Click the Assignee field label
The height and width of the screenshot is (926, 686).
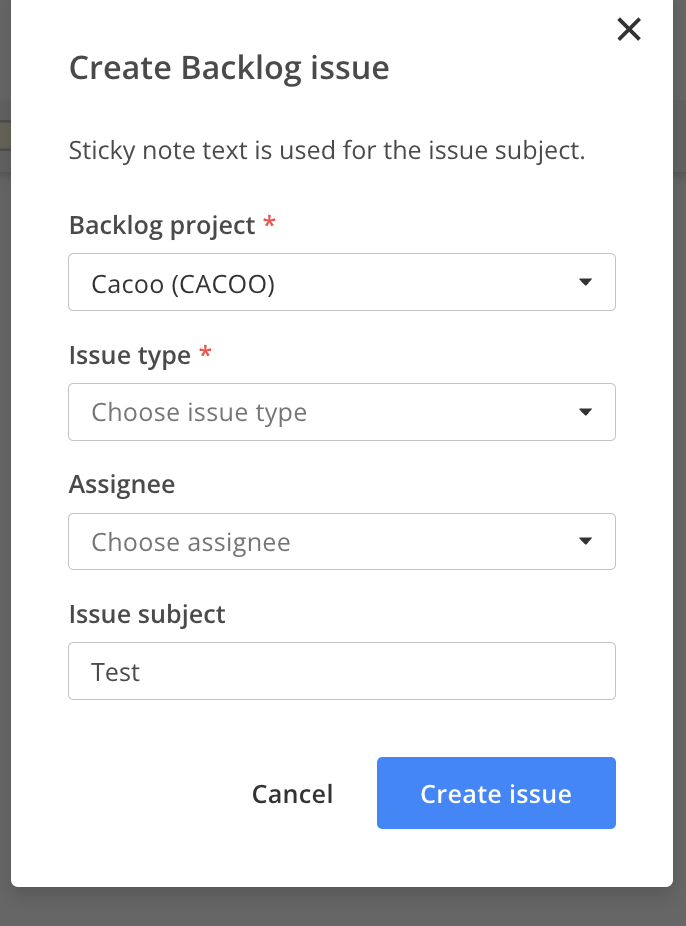tap(122, 485)
